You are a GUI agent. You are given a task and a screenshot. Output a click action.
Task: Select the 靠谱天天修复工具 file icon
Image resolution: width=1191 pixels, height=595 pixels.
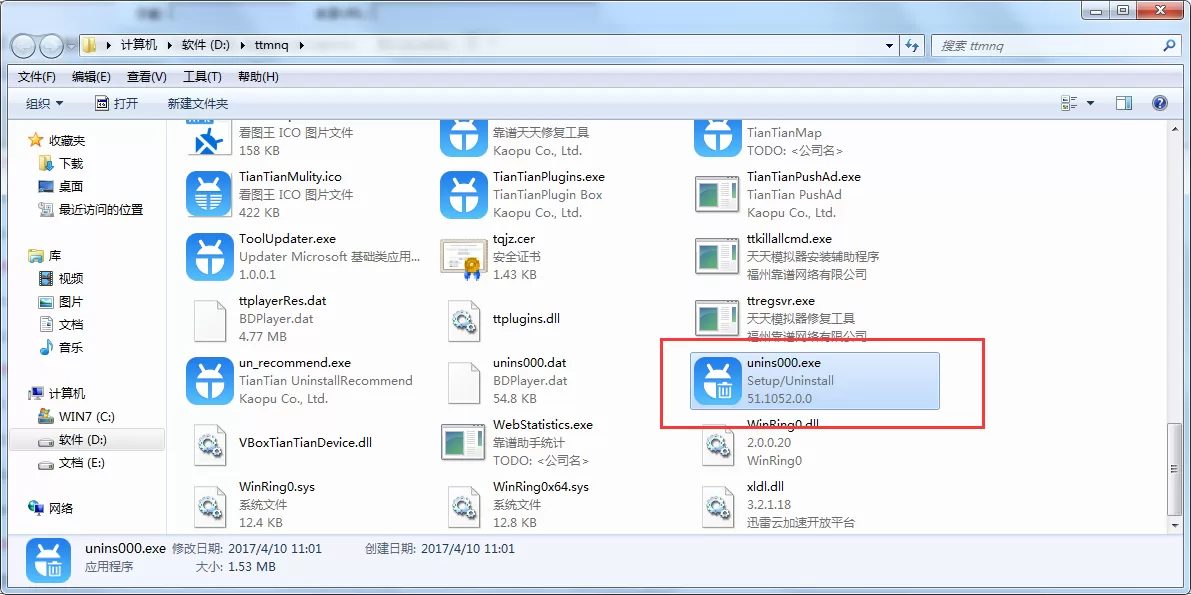pos(463,137)
